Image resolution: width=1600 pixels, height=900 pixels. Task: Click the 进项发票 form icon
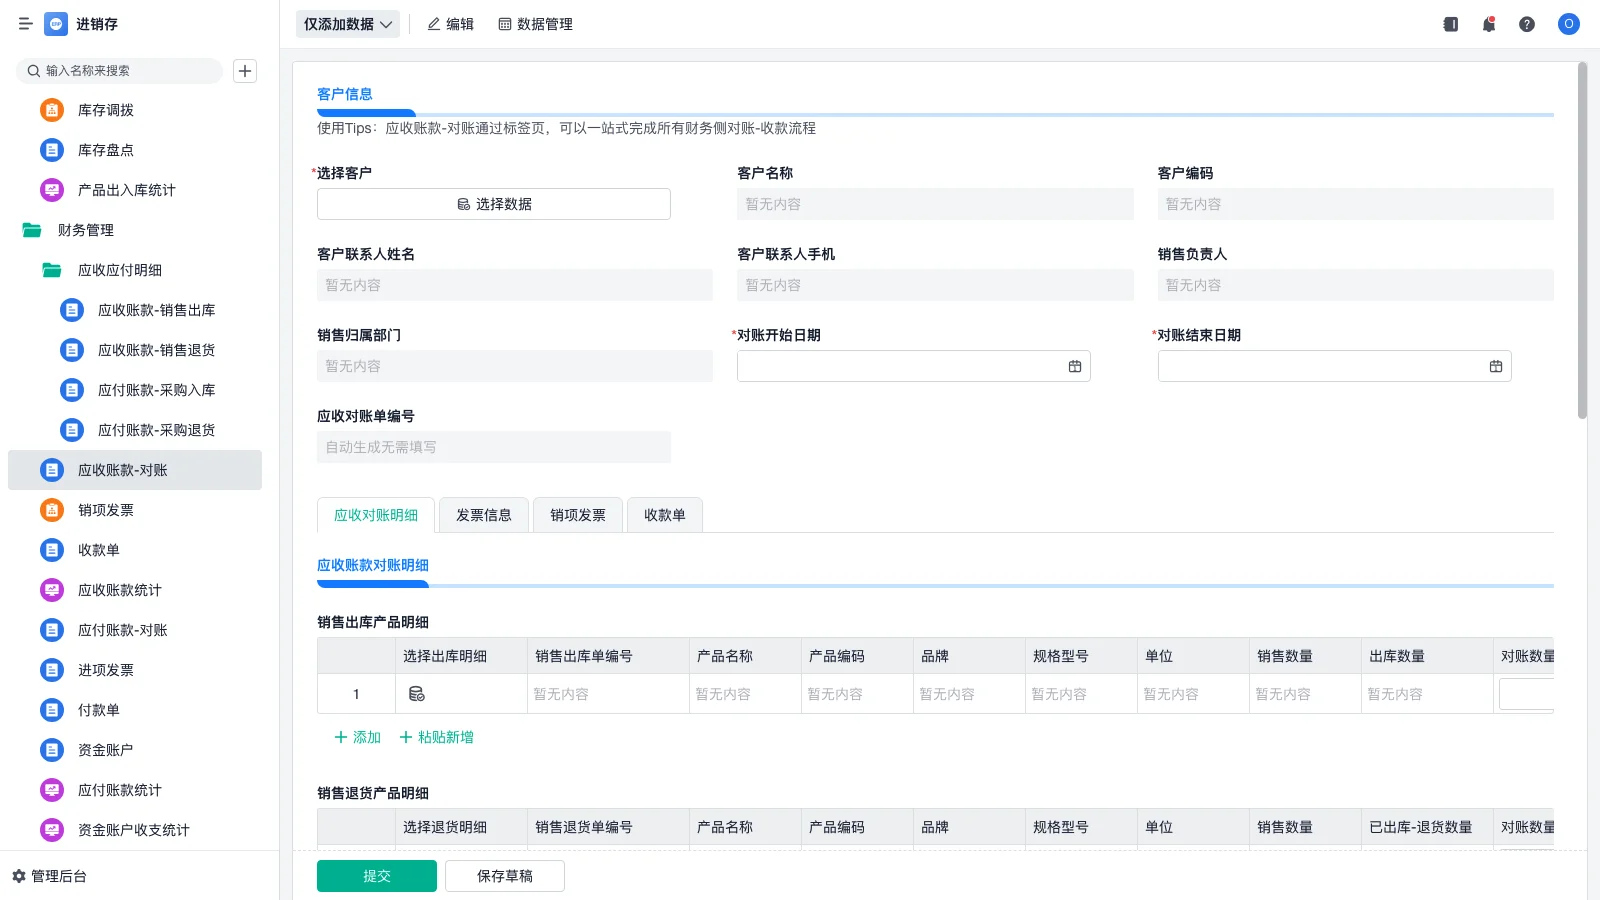click(x=52, y=670)
